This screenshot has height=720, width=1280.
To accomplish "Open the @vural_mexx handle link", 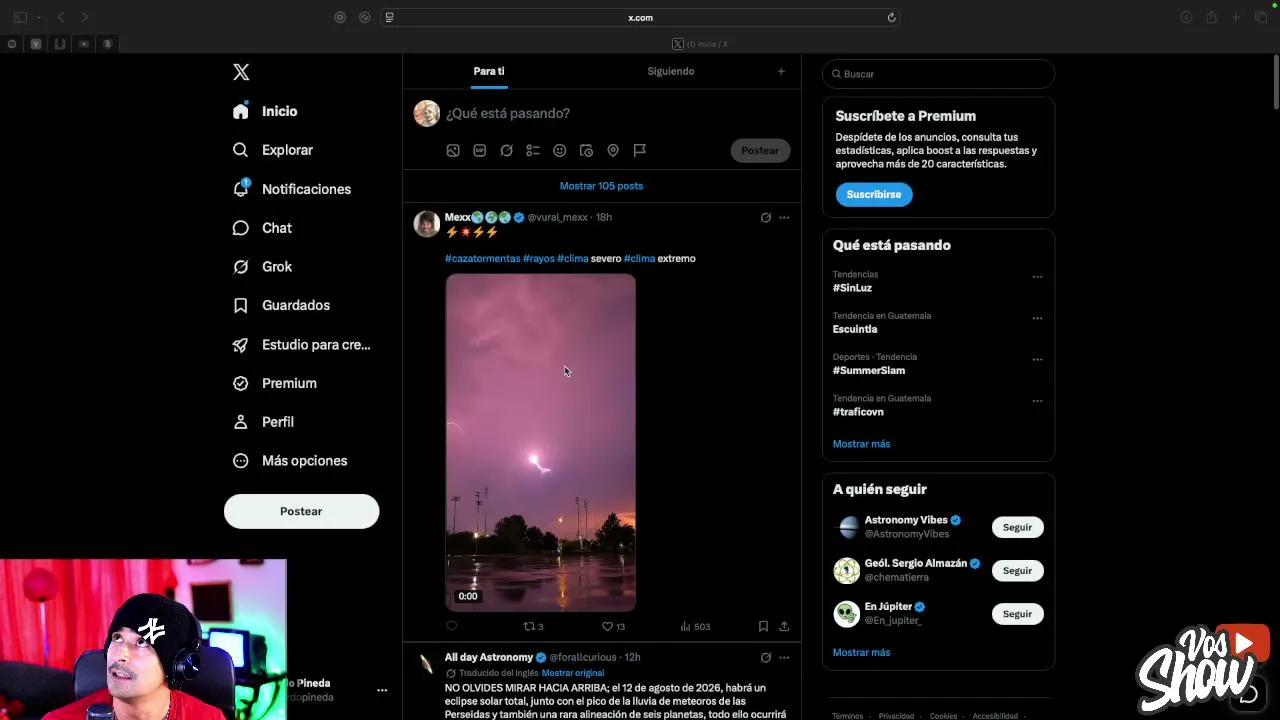I will (x=558, y=217).
